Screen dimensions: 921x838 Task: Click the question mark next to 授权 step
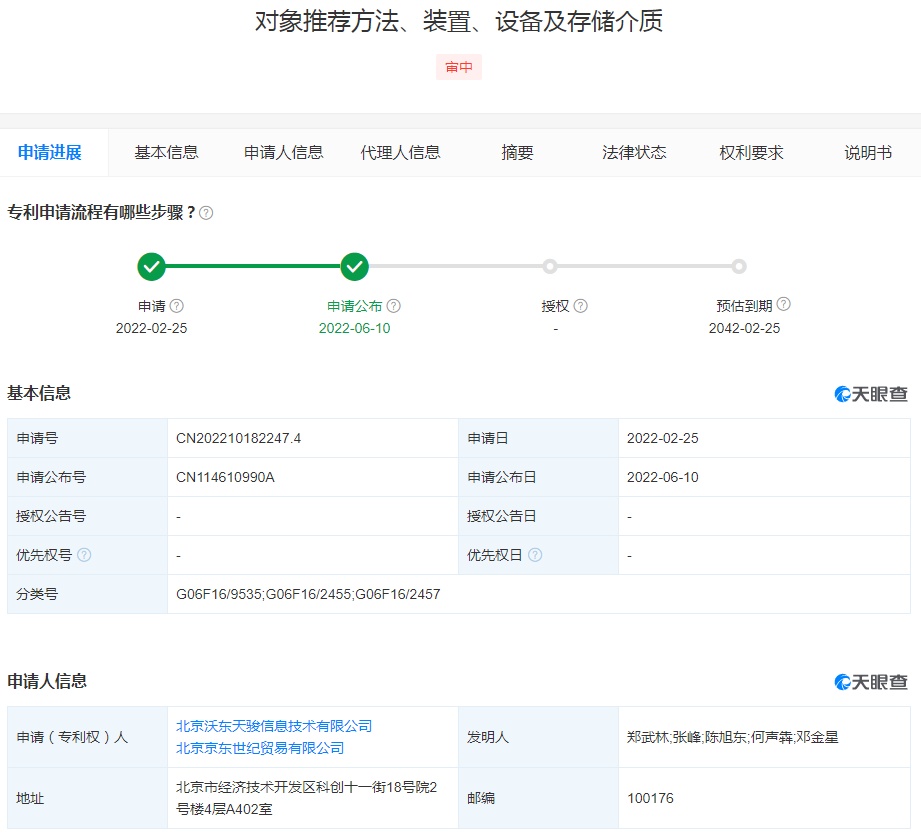(x=580, y=306)
